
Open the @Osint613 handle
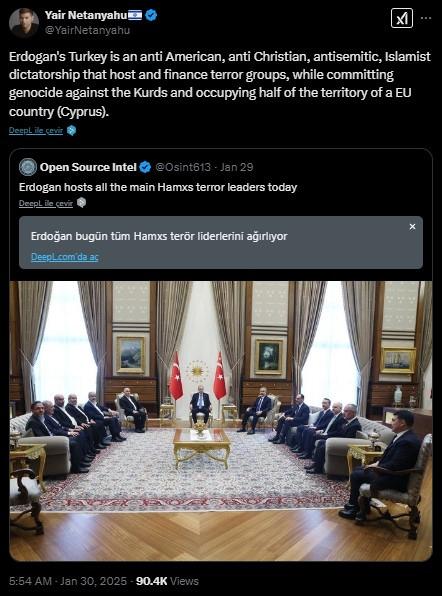click(x=183, y=167)
